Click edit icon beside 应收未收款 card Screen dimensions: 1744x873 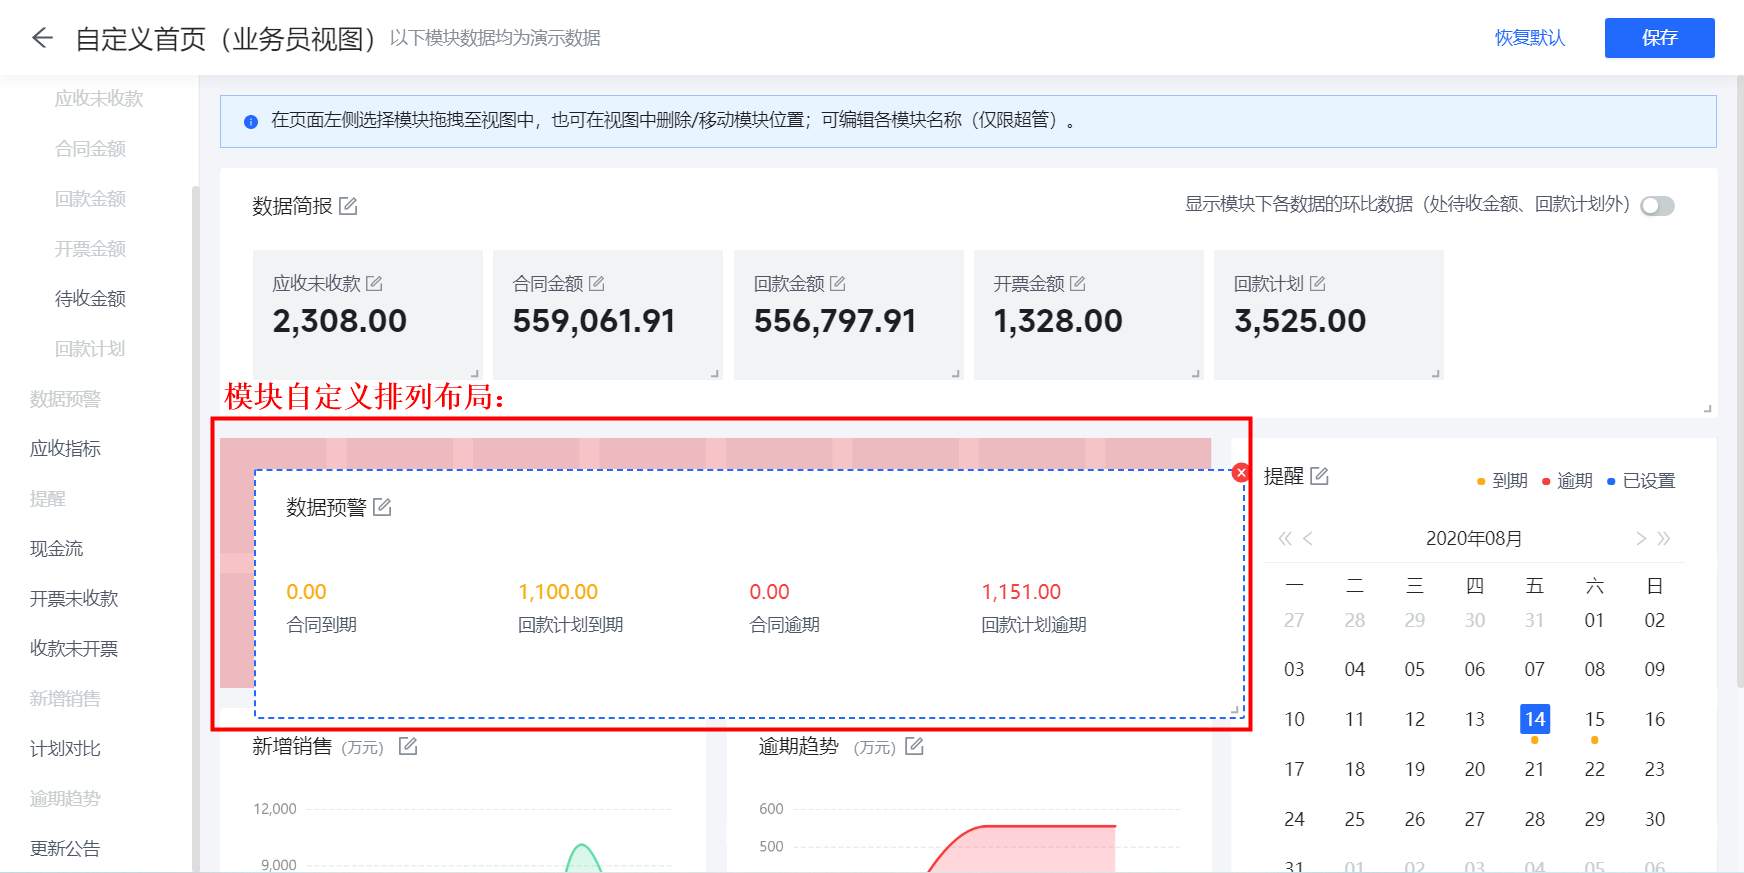pyautogui.click(x=374, y=284)
